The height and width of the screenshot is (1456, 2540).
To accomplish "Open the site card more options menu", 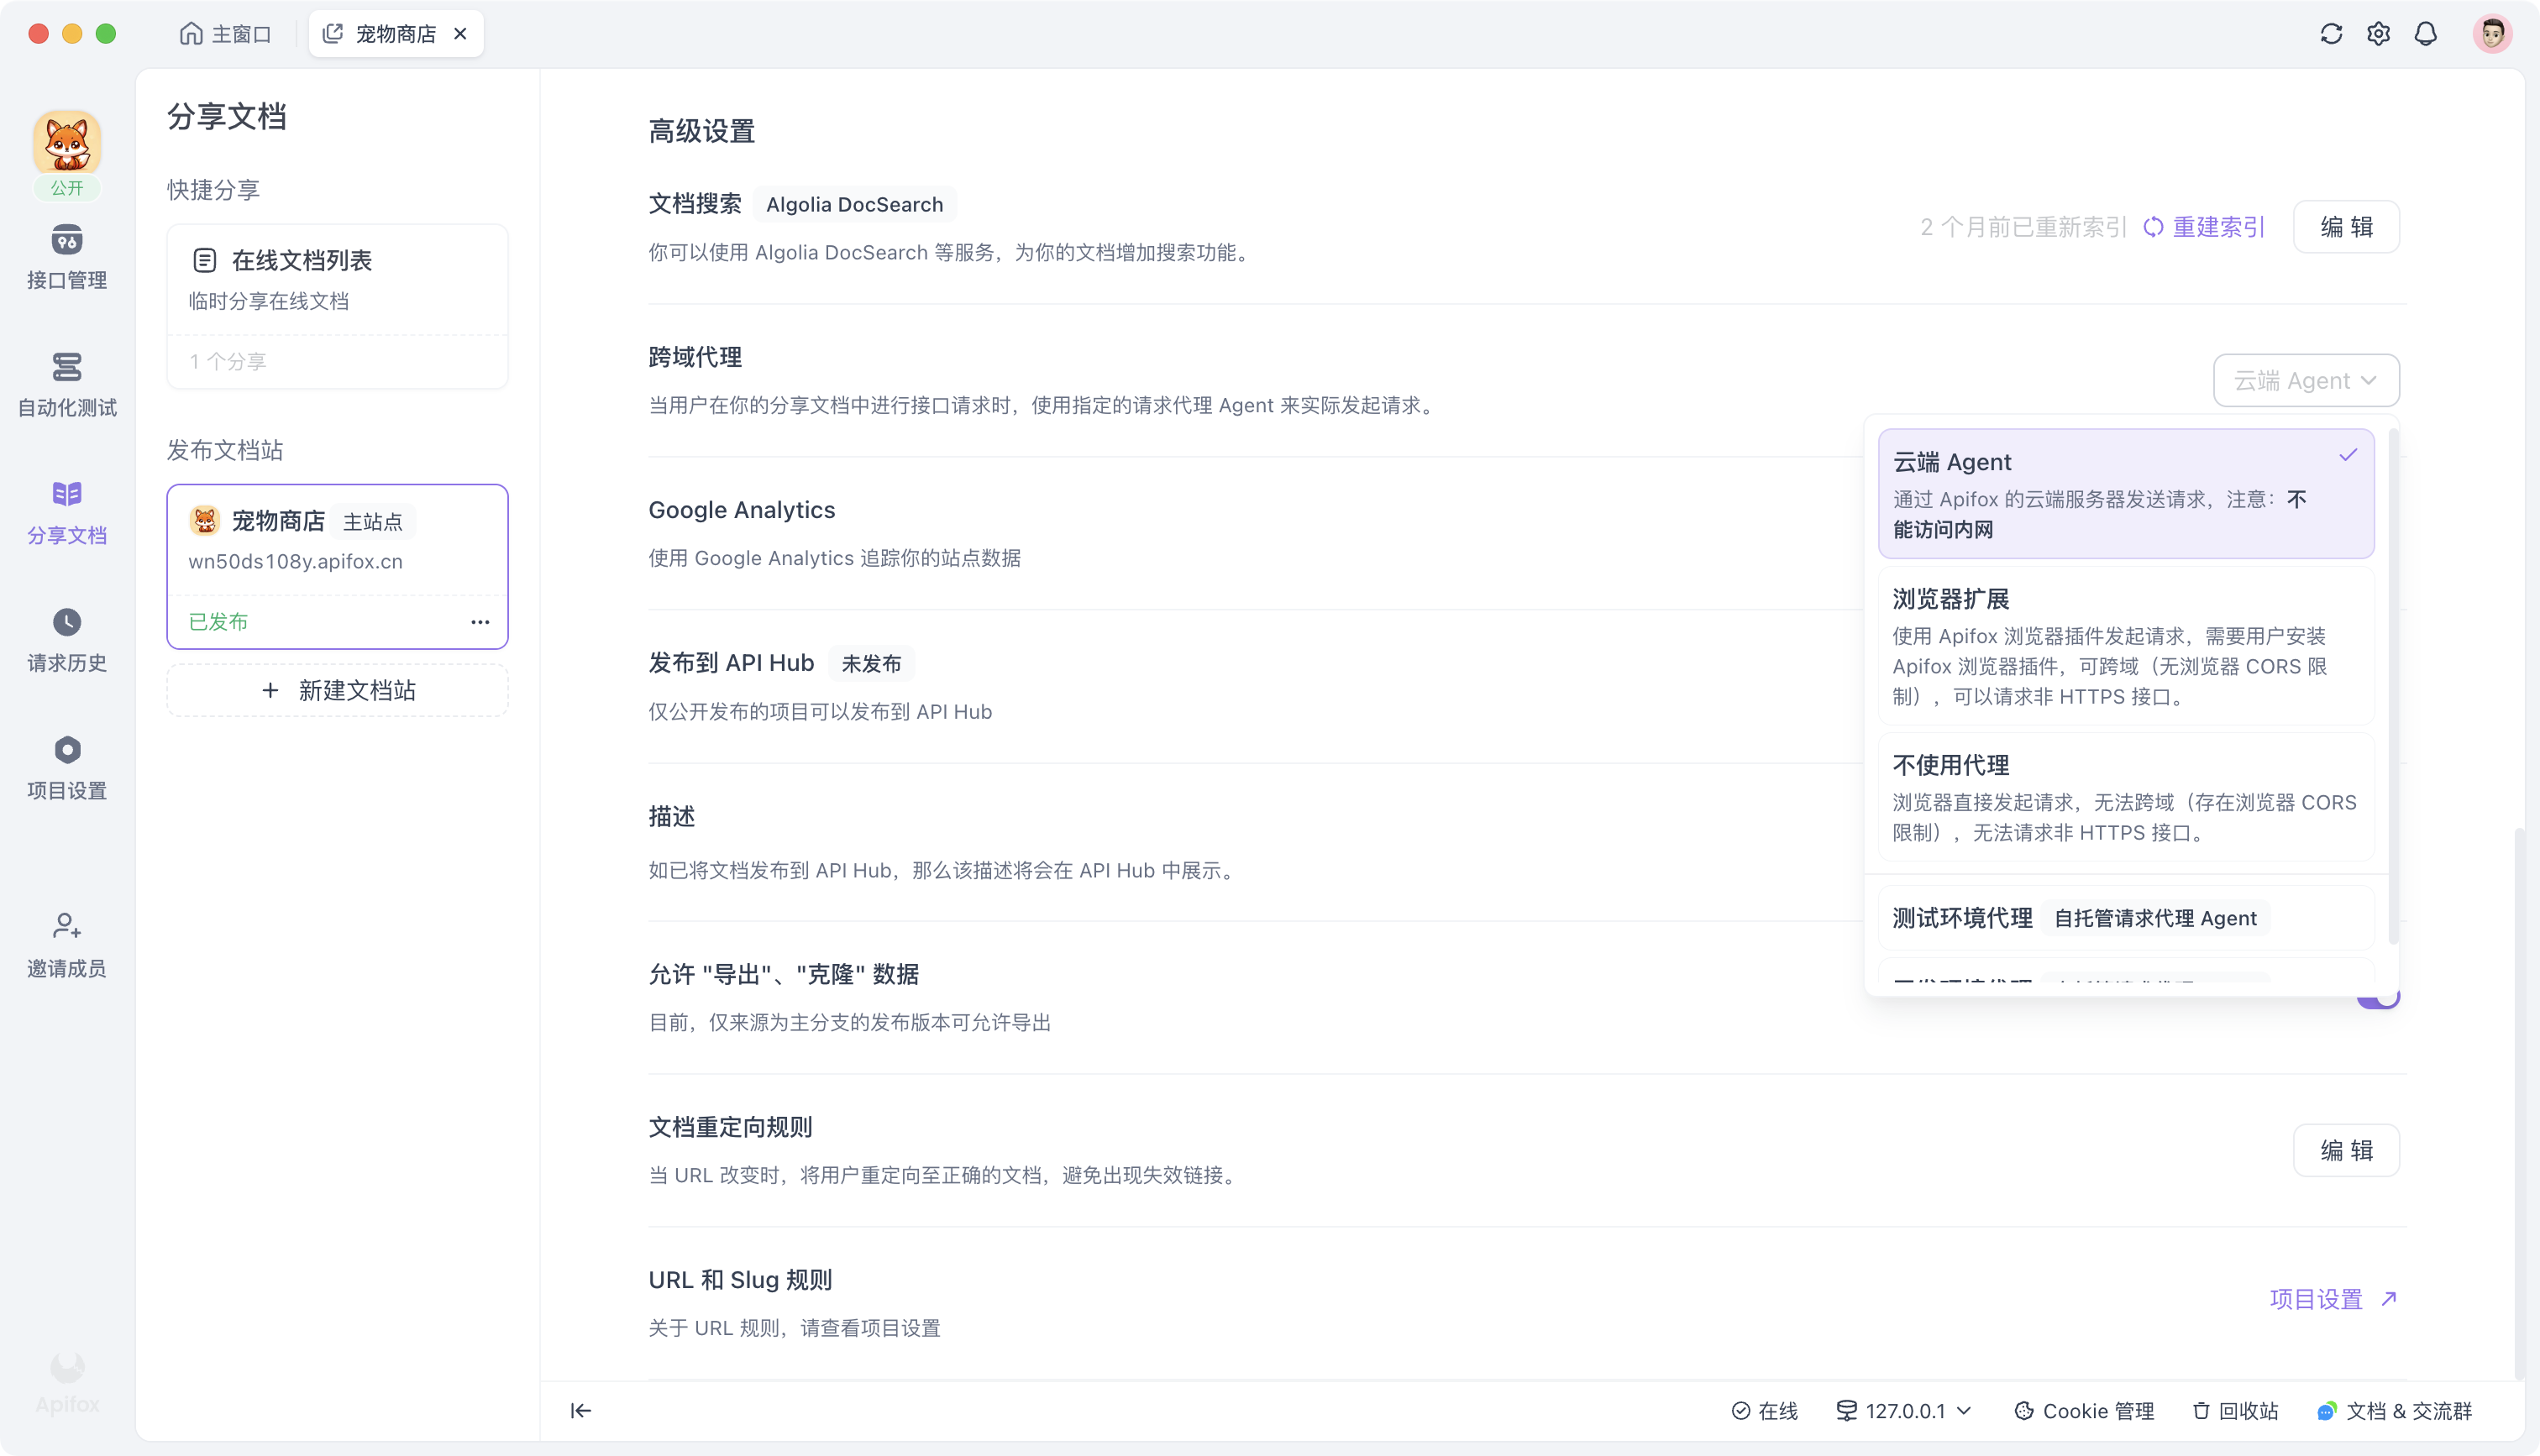I will click(x=481, y=621).
